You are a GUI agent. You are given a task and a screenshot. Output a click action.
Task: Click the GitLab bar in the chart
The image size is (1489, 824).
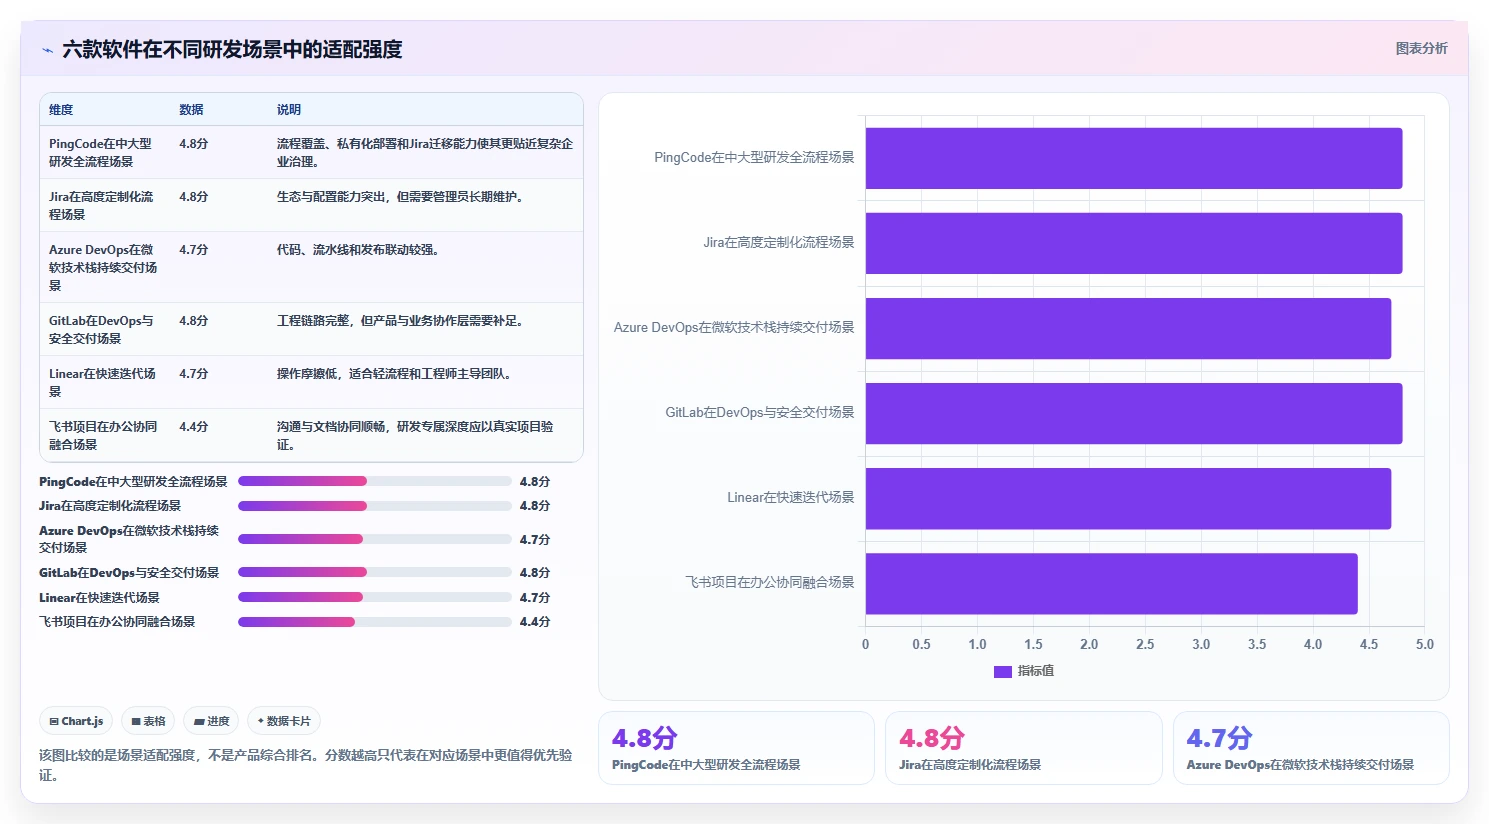tap(1134, 413)
